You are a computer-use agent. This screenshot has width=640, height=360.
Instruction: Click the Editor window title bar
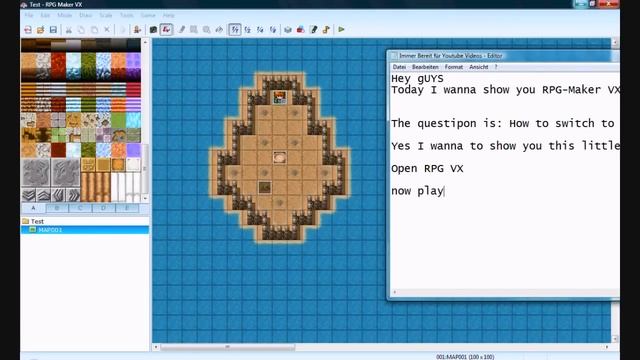tap(503, 56)
